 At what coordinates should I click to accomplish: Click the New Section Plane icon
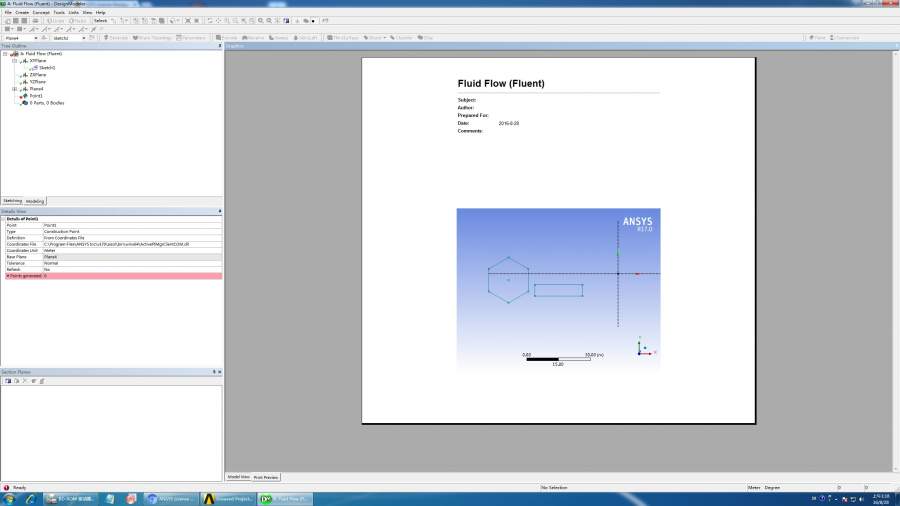tap(8, 381)
